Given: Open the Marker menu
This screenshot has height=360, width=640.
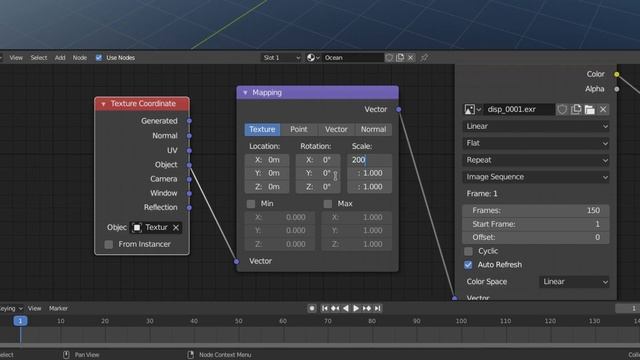Looking at the screenshot, I should point(58,308).
